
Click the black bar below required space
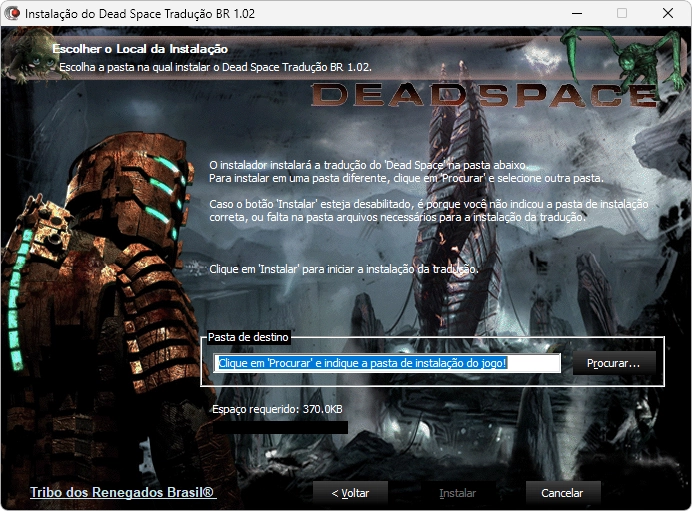click(280, 427)
